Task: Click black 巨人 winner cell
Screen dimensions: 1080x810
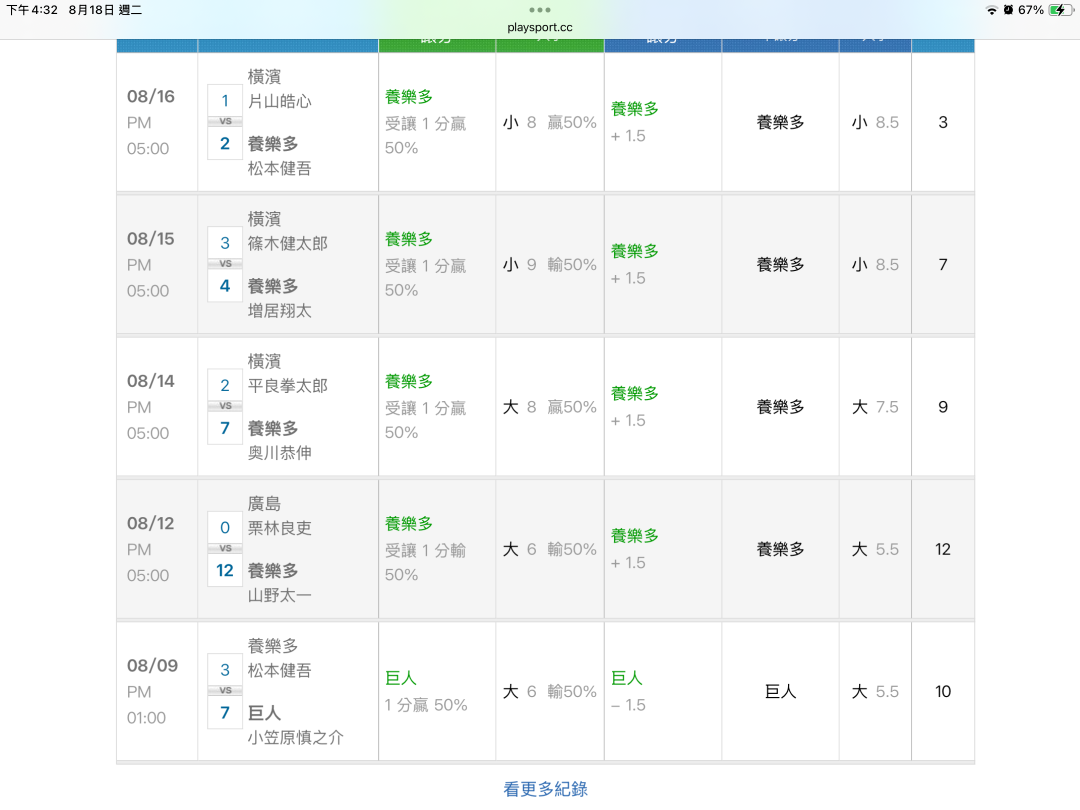Action: point(780,692)
